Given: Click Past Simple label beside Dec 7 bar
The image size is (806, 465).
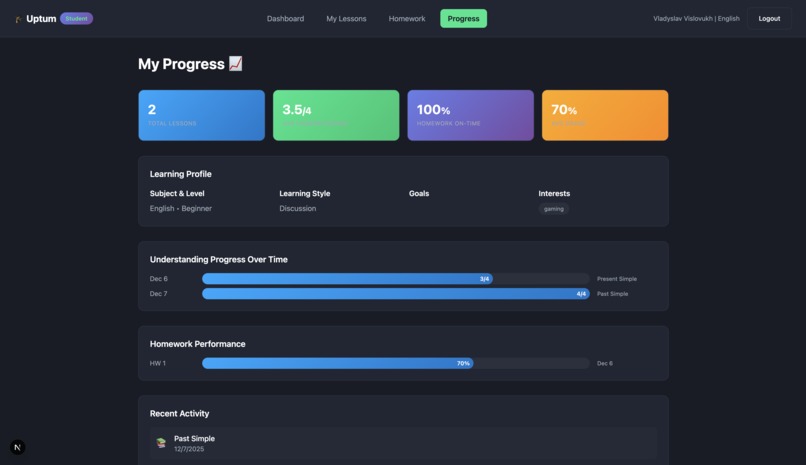Looking at the screenshot, I should coord(612,293).
